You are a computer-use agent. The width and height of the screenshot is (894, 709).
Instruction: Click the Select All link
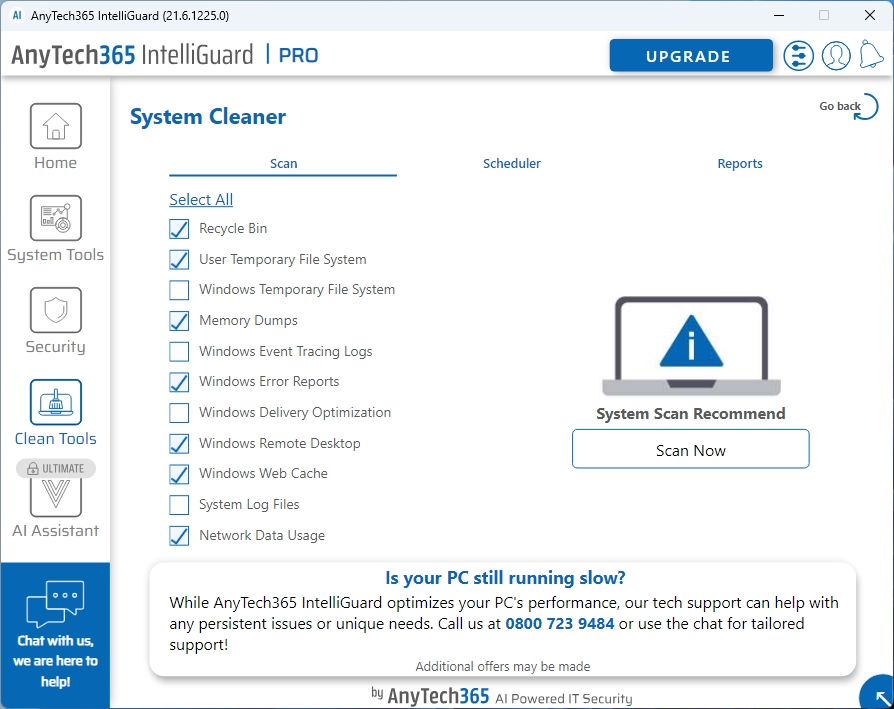[x=201, y=200]
